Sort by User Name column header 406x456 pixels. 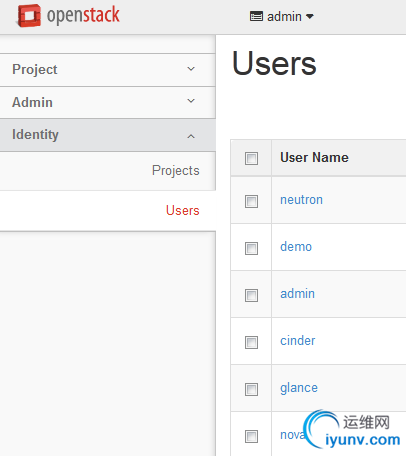coord(314,157)
